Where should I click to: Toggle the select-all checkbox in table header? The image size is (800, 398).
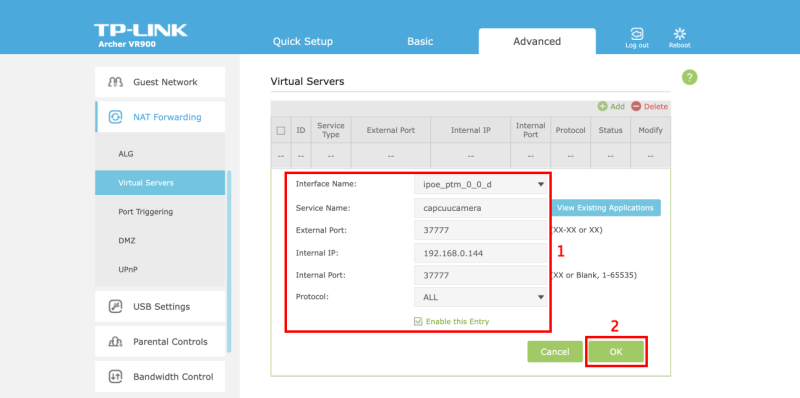[281, 131]
